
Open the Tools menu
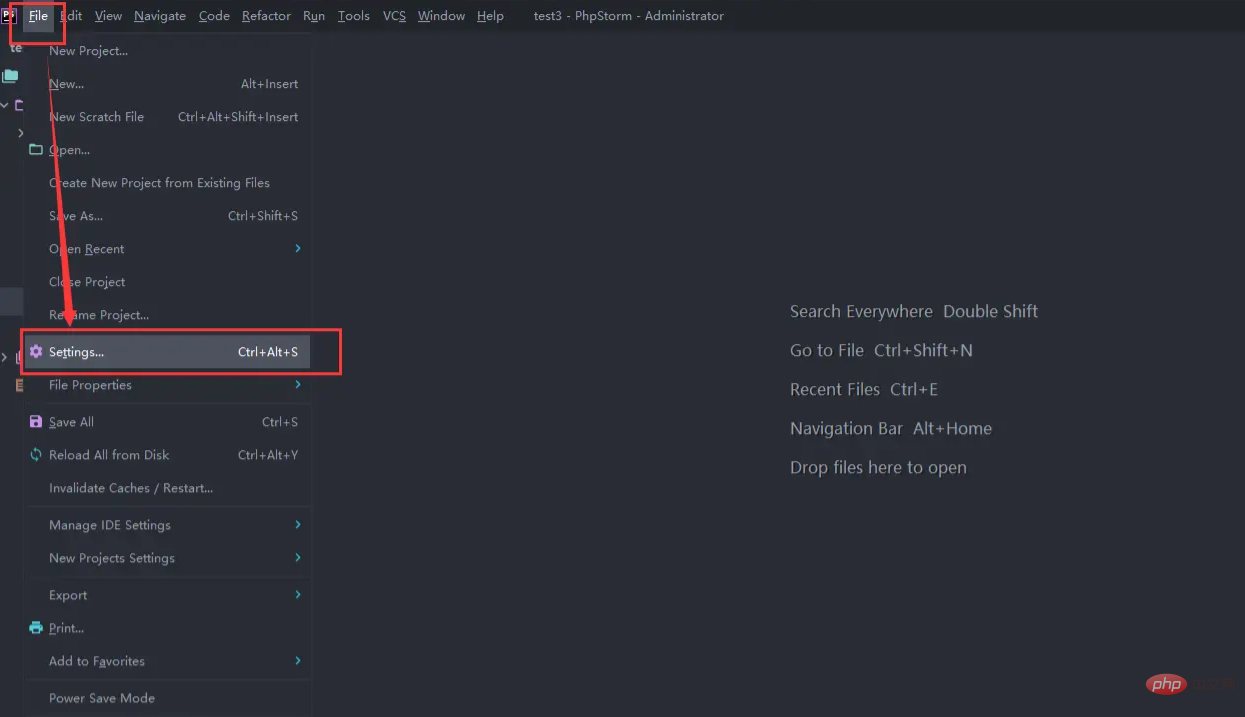pyautogui.click(x=353, y=15)
